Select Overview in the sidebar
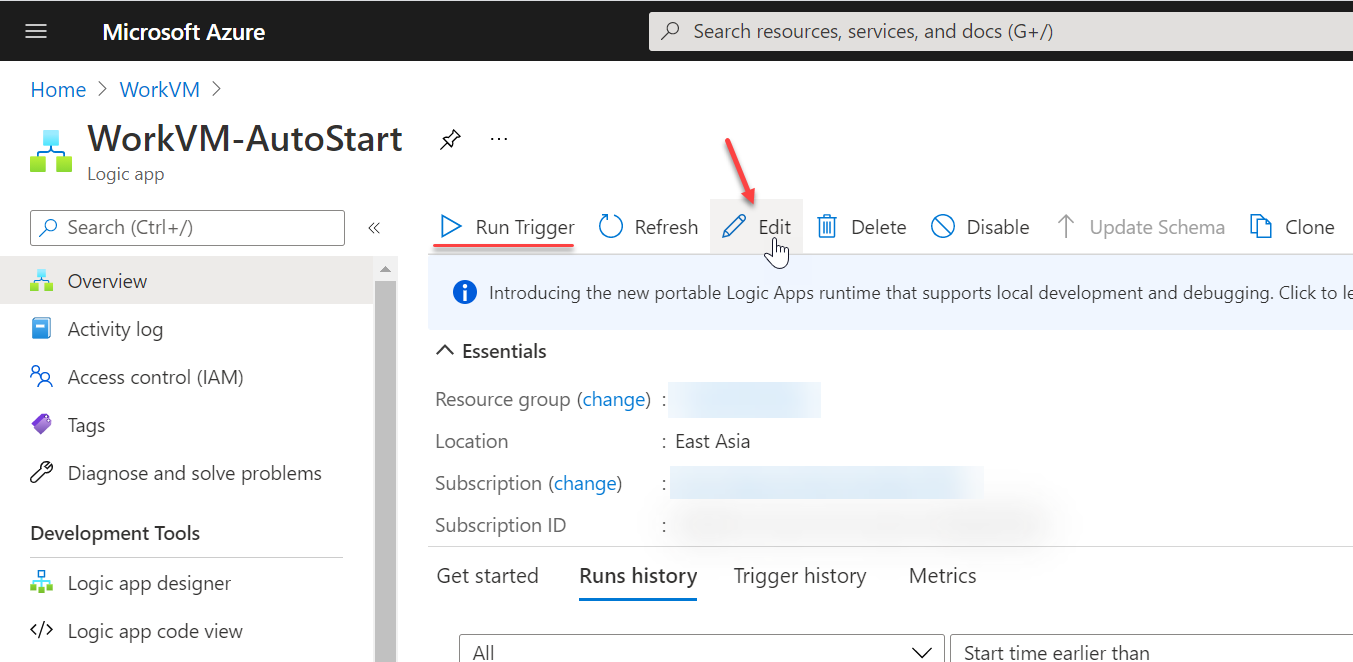This screenshot has height=662, width=1353. coord(187,281)
